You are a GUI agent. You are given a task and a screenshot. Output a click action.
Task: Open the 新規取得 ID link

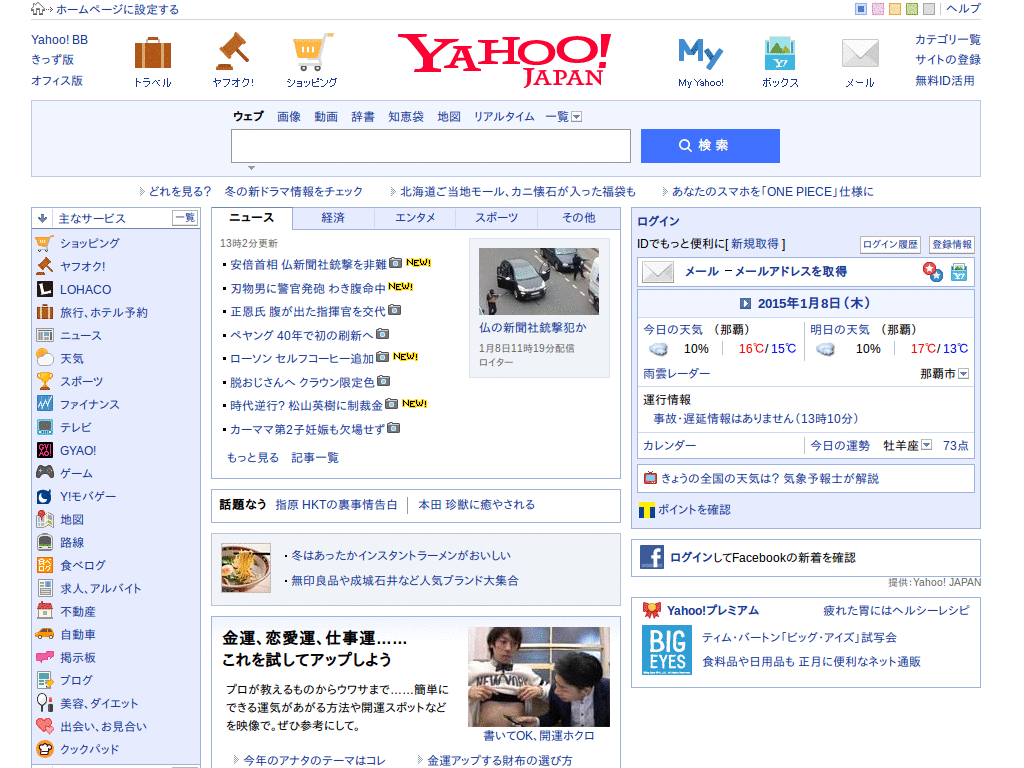755,244
